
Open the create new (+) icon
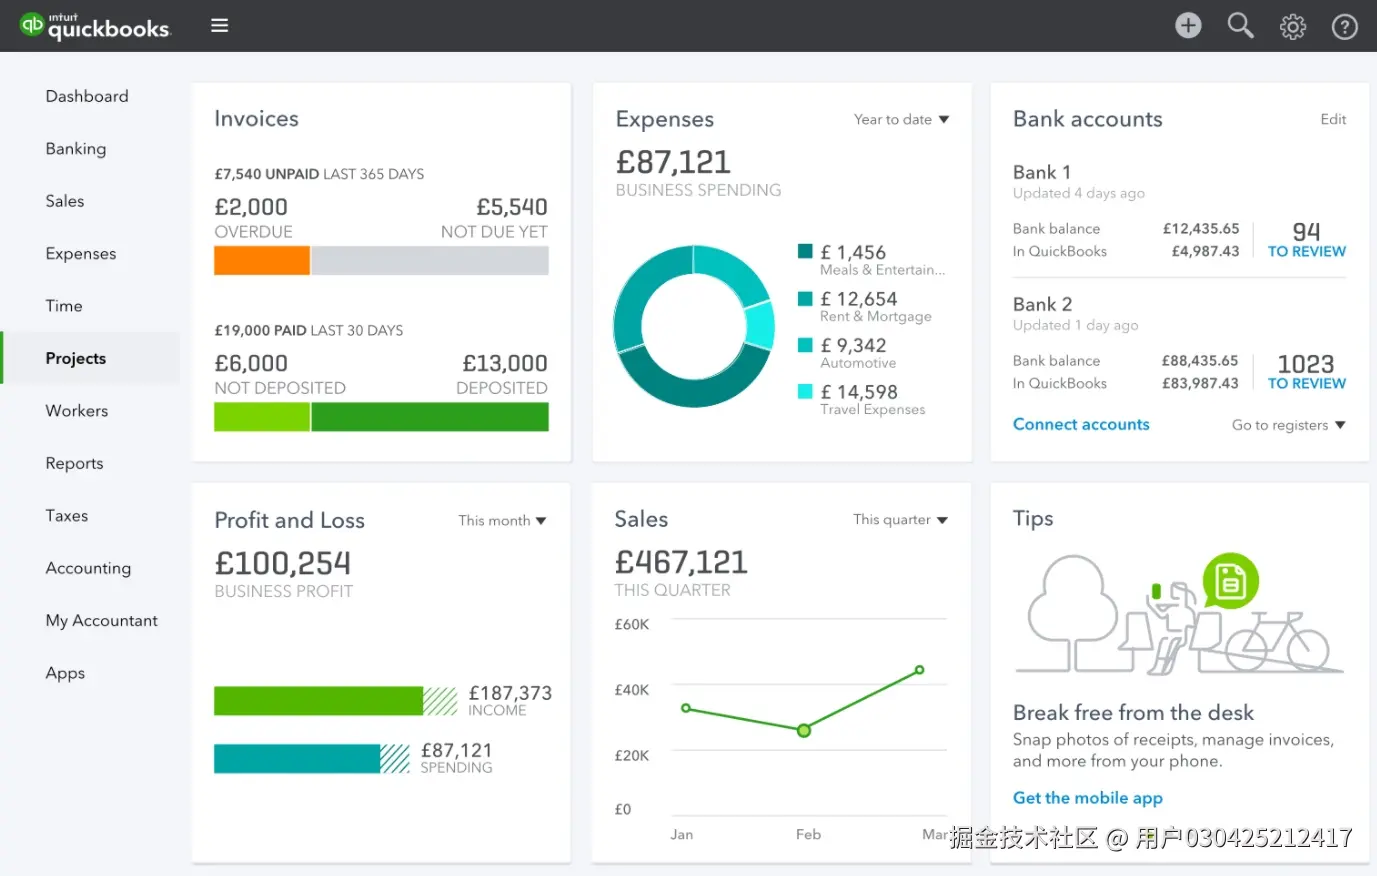point(1188,25)
